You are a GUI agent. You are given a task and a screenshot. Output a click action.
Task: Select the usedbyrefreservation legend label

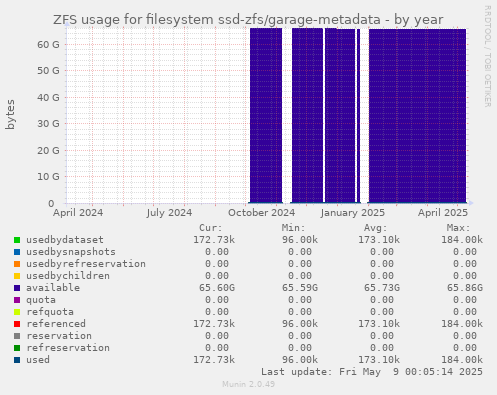tap(86, 264)
